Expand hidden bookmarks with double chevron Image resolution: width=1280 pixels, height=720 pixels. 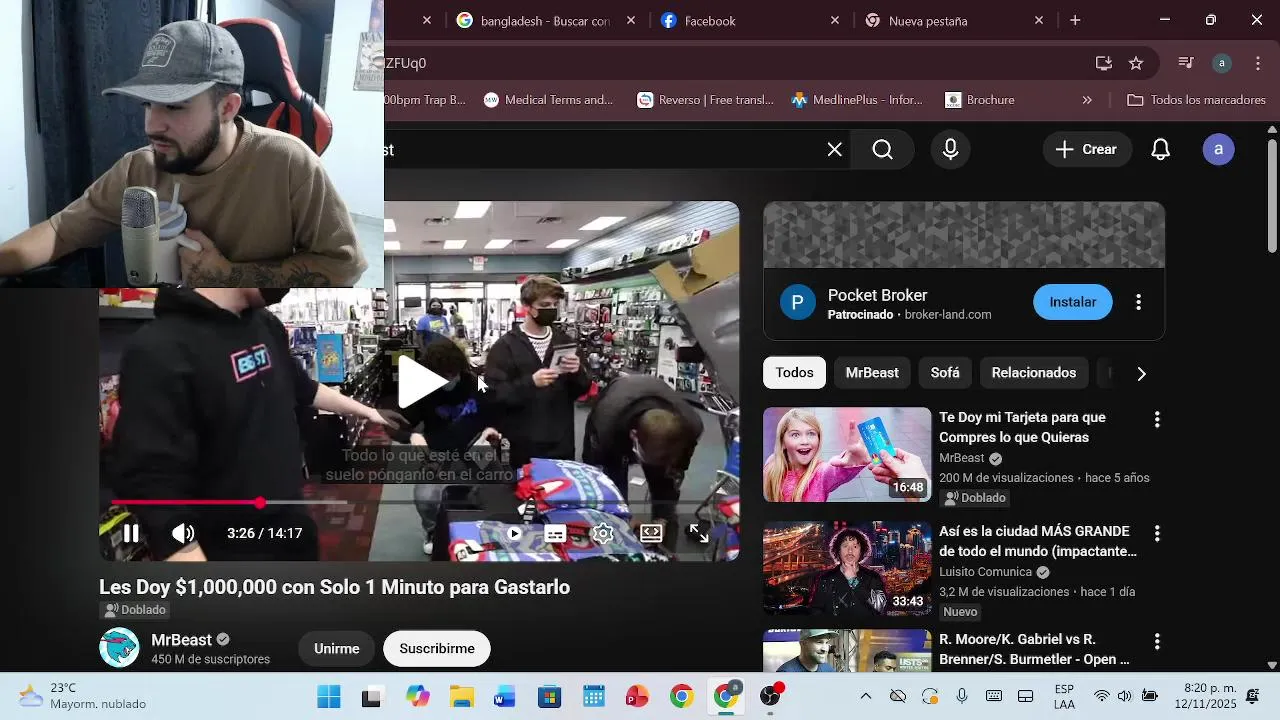pyautogui.click(x=1087, y=100)
